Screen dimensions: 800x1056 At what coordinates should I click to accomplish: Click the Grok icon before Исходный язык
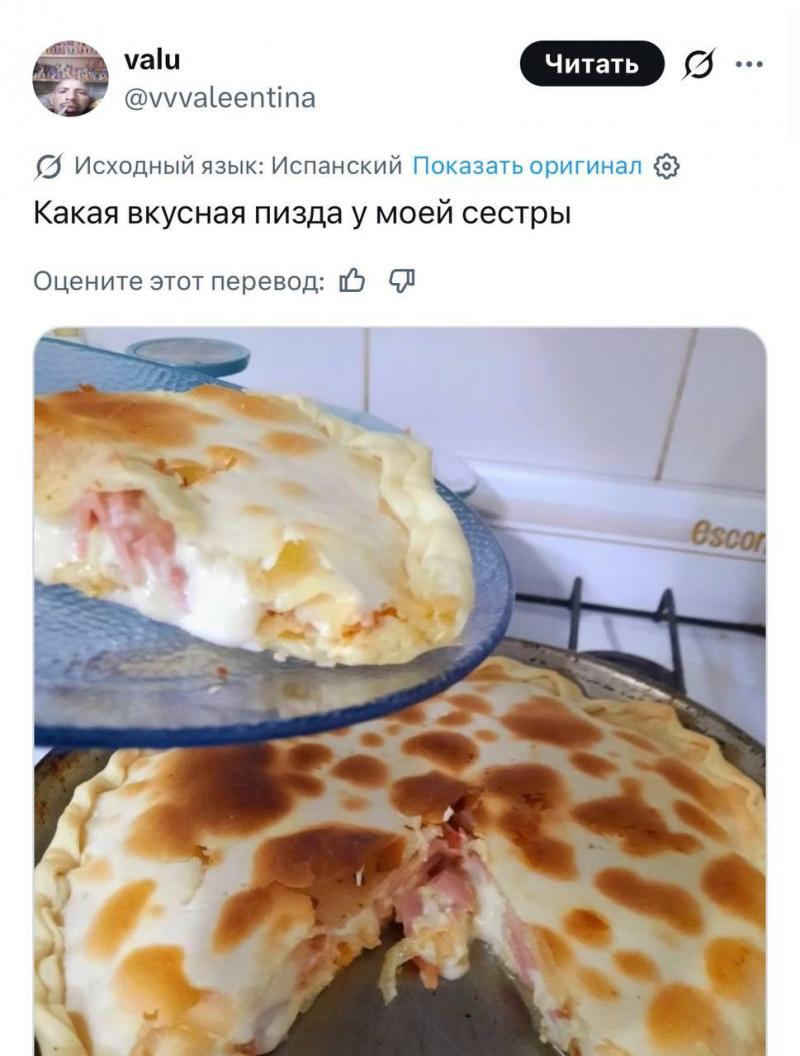(x=48, y=166)
